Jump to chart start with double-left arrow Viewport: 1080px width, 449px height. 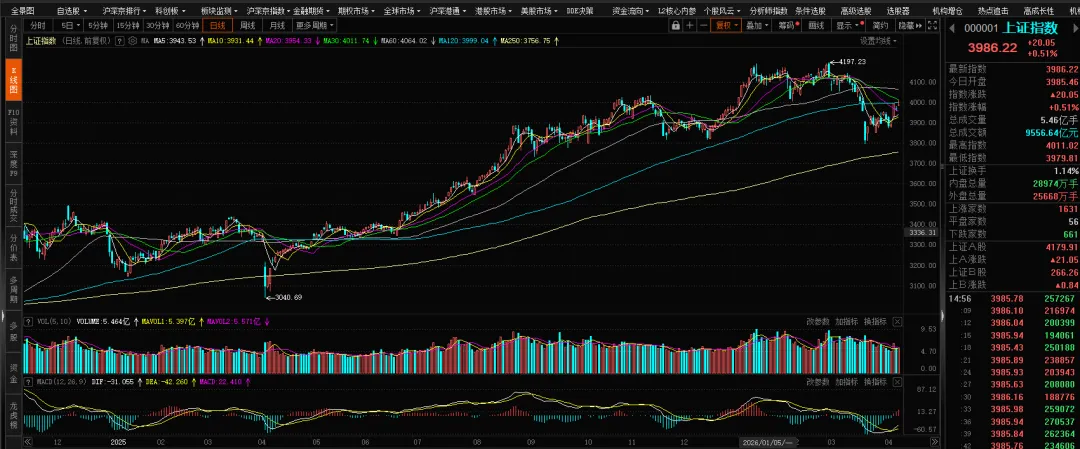point(28,441)
